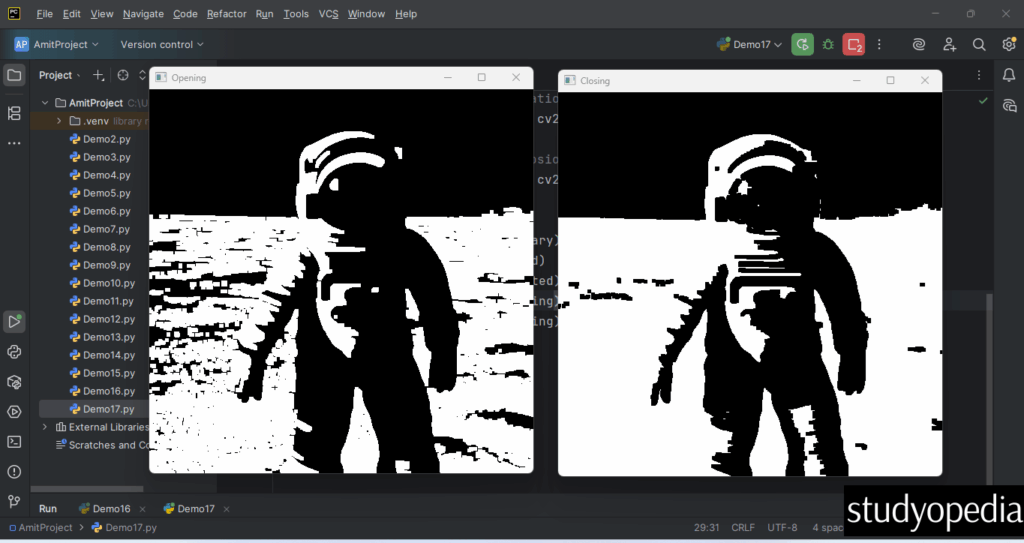Select Demo13.py in project tree
Image resolution: width=1024 pixels, height=543 pixels.
(x=102, y=337)
